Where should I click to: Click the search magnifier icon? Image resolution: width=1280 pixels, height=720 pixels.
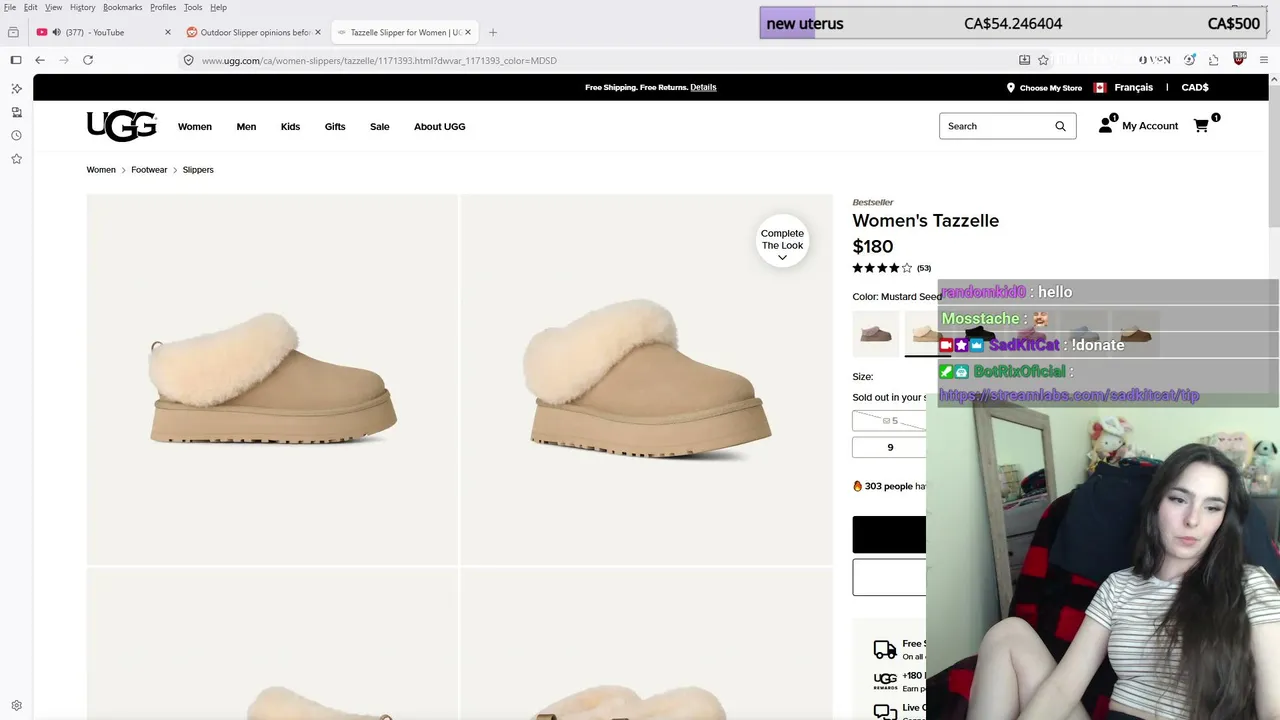coord(1060,126)
